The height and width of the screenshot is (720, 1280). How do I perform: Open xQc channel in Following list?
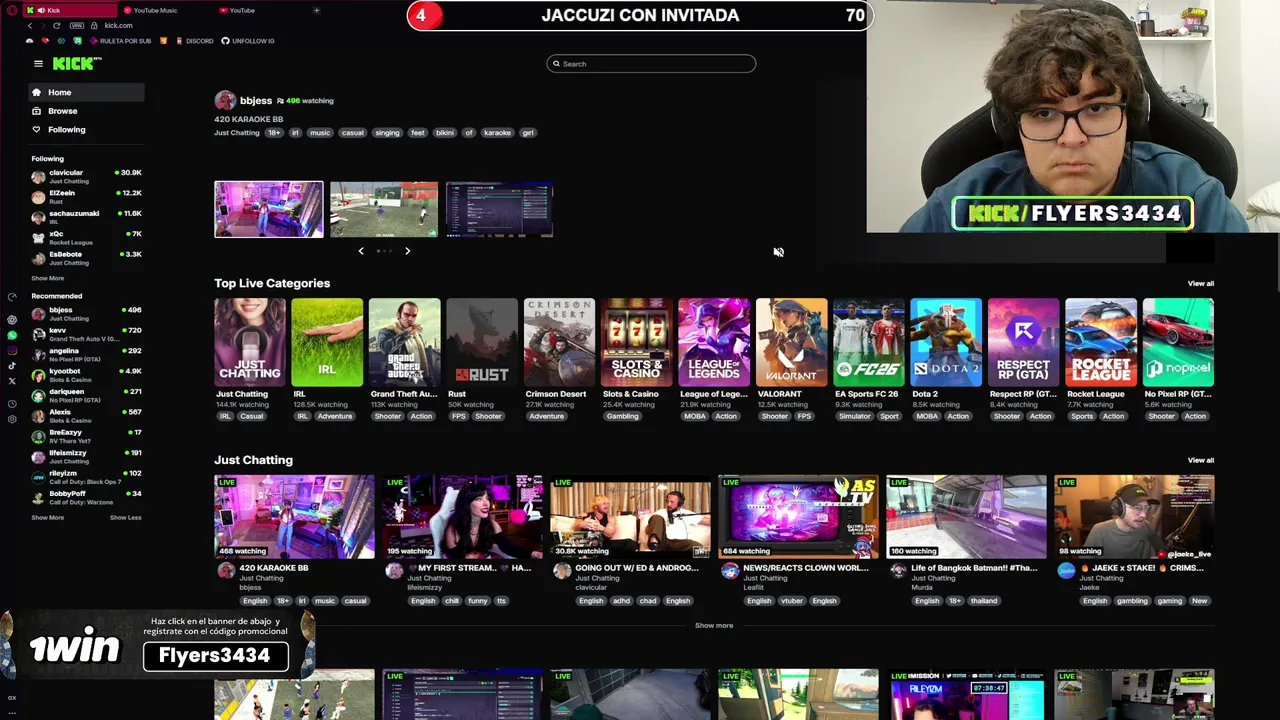[86, 238]
